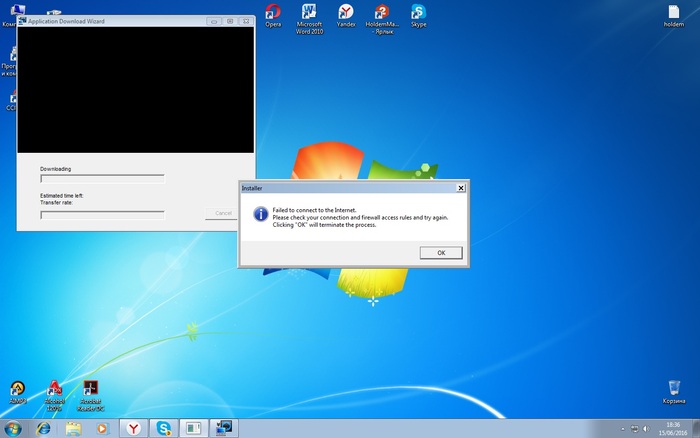Open the AIMP3 desktop shortcut
Viewport: 700px width, 438px height.
coord(17,388)
